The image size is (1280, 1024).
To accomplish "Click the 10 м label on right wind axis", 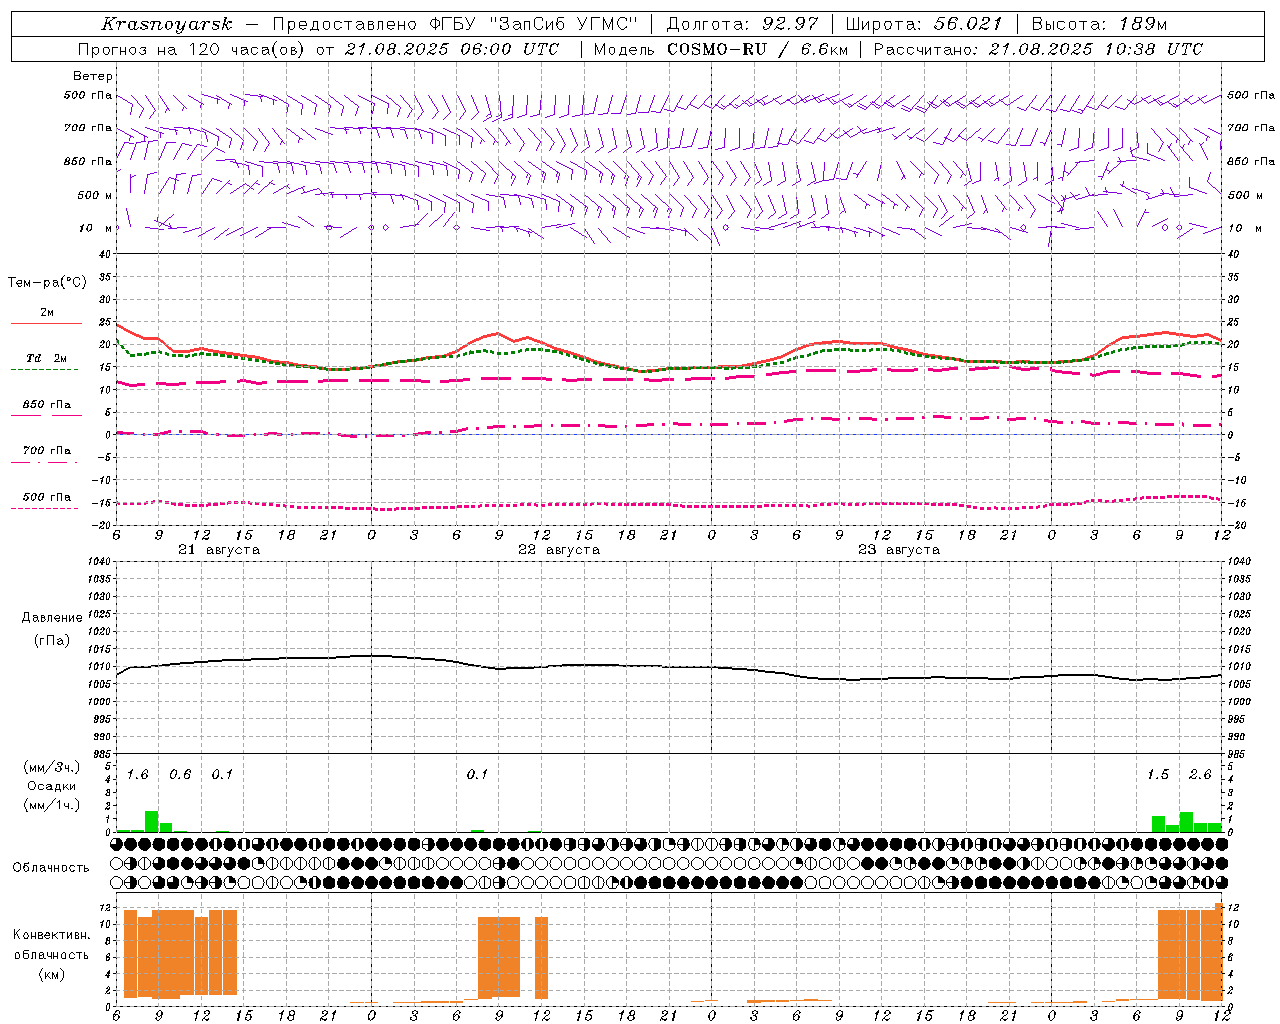I will 1245,228.
